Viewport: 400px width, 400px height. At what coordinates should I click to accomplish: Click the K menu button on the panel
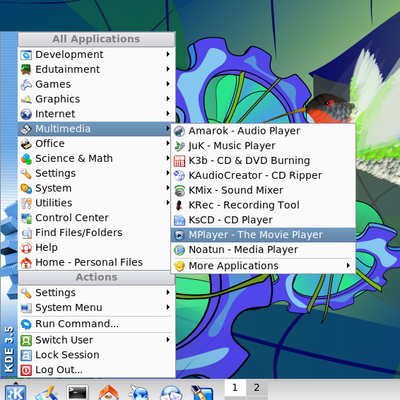15,392
